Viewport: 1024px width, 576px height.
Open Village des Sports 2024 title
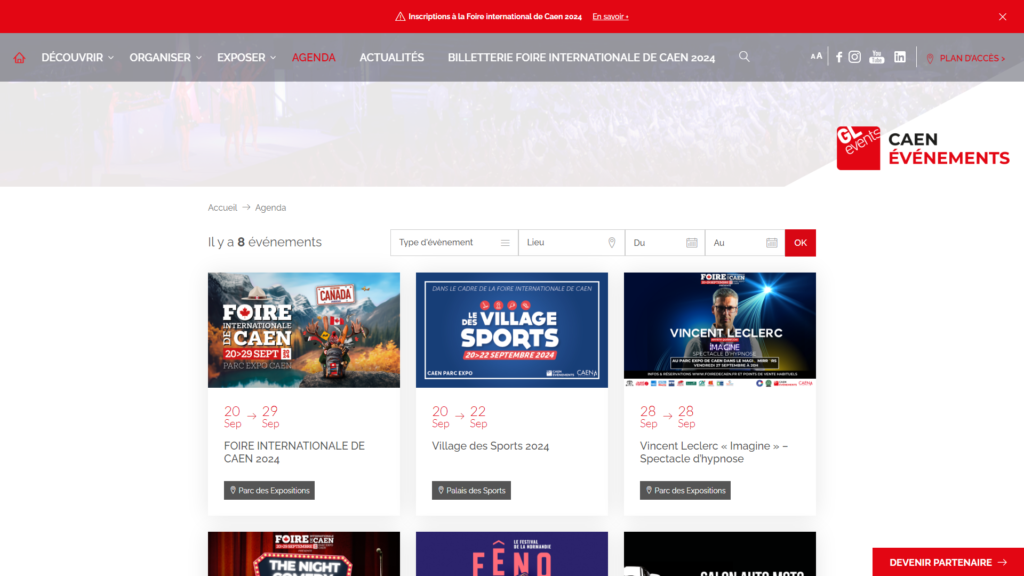[490, 446]
